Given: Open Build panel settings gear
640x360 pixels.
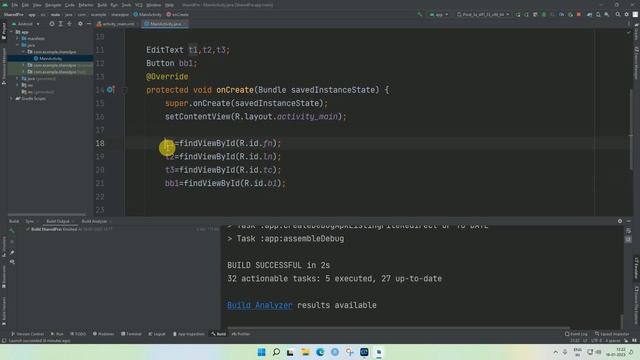Looking at the screenshot, I should pos(620,221).
